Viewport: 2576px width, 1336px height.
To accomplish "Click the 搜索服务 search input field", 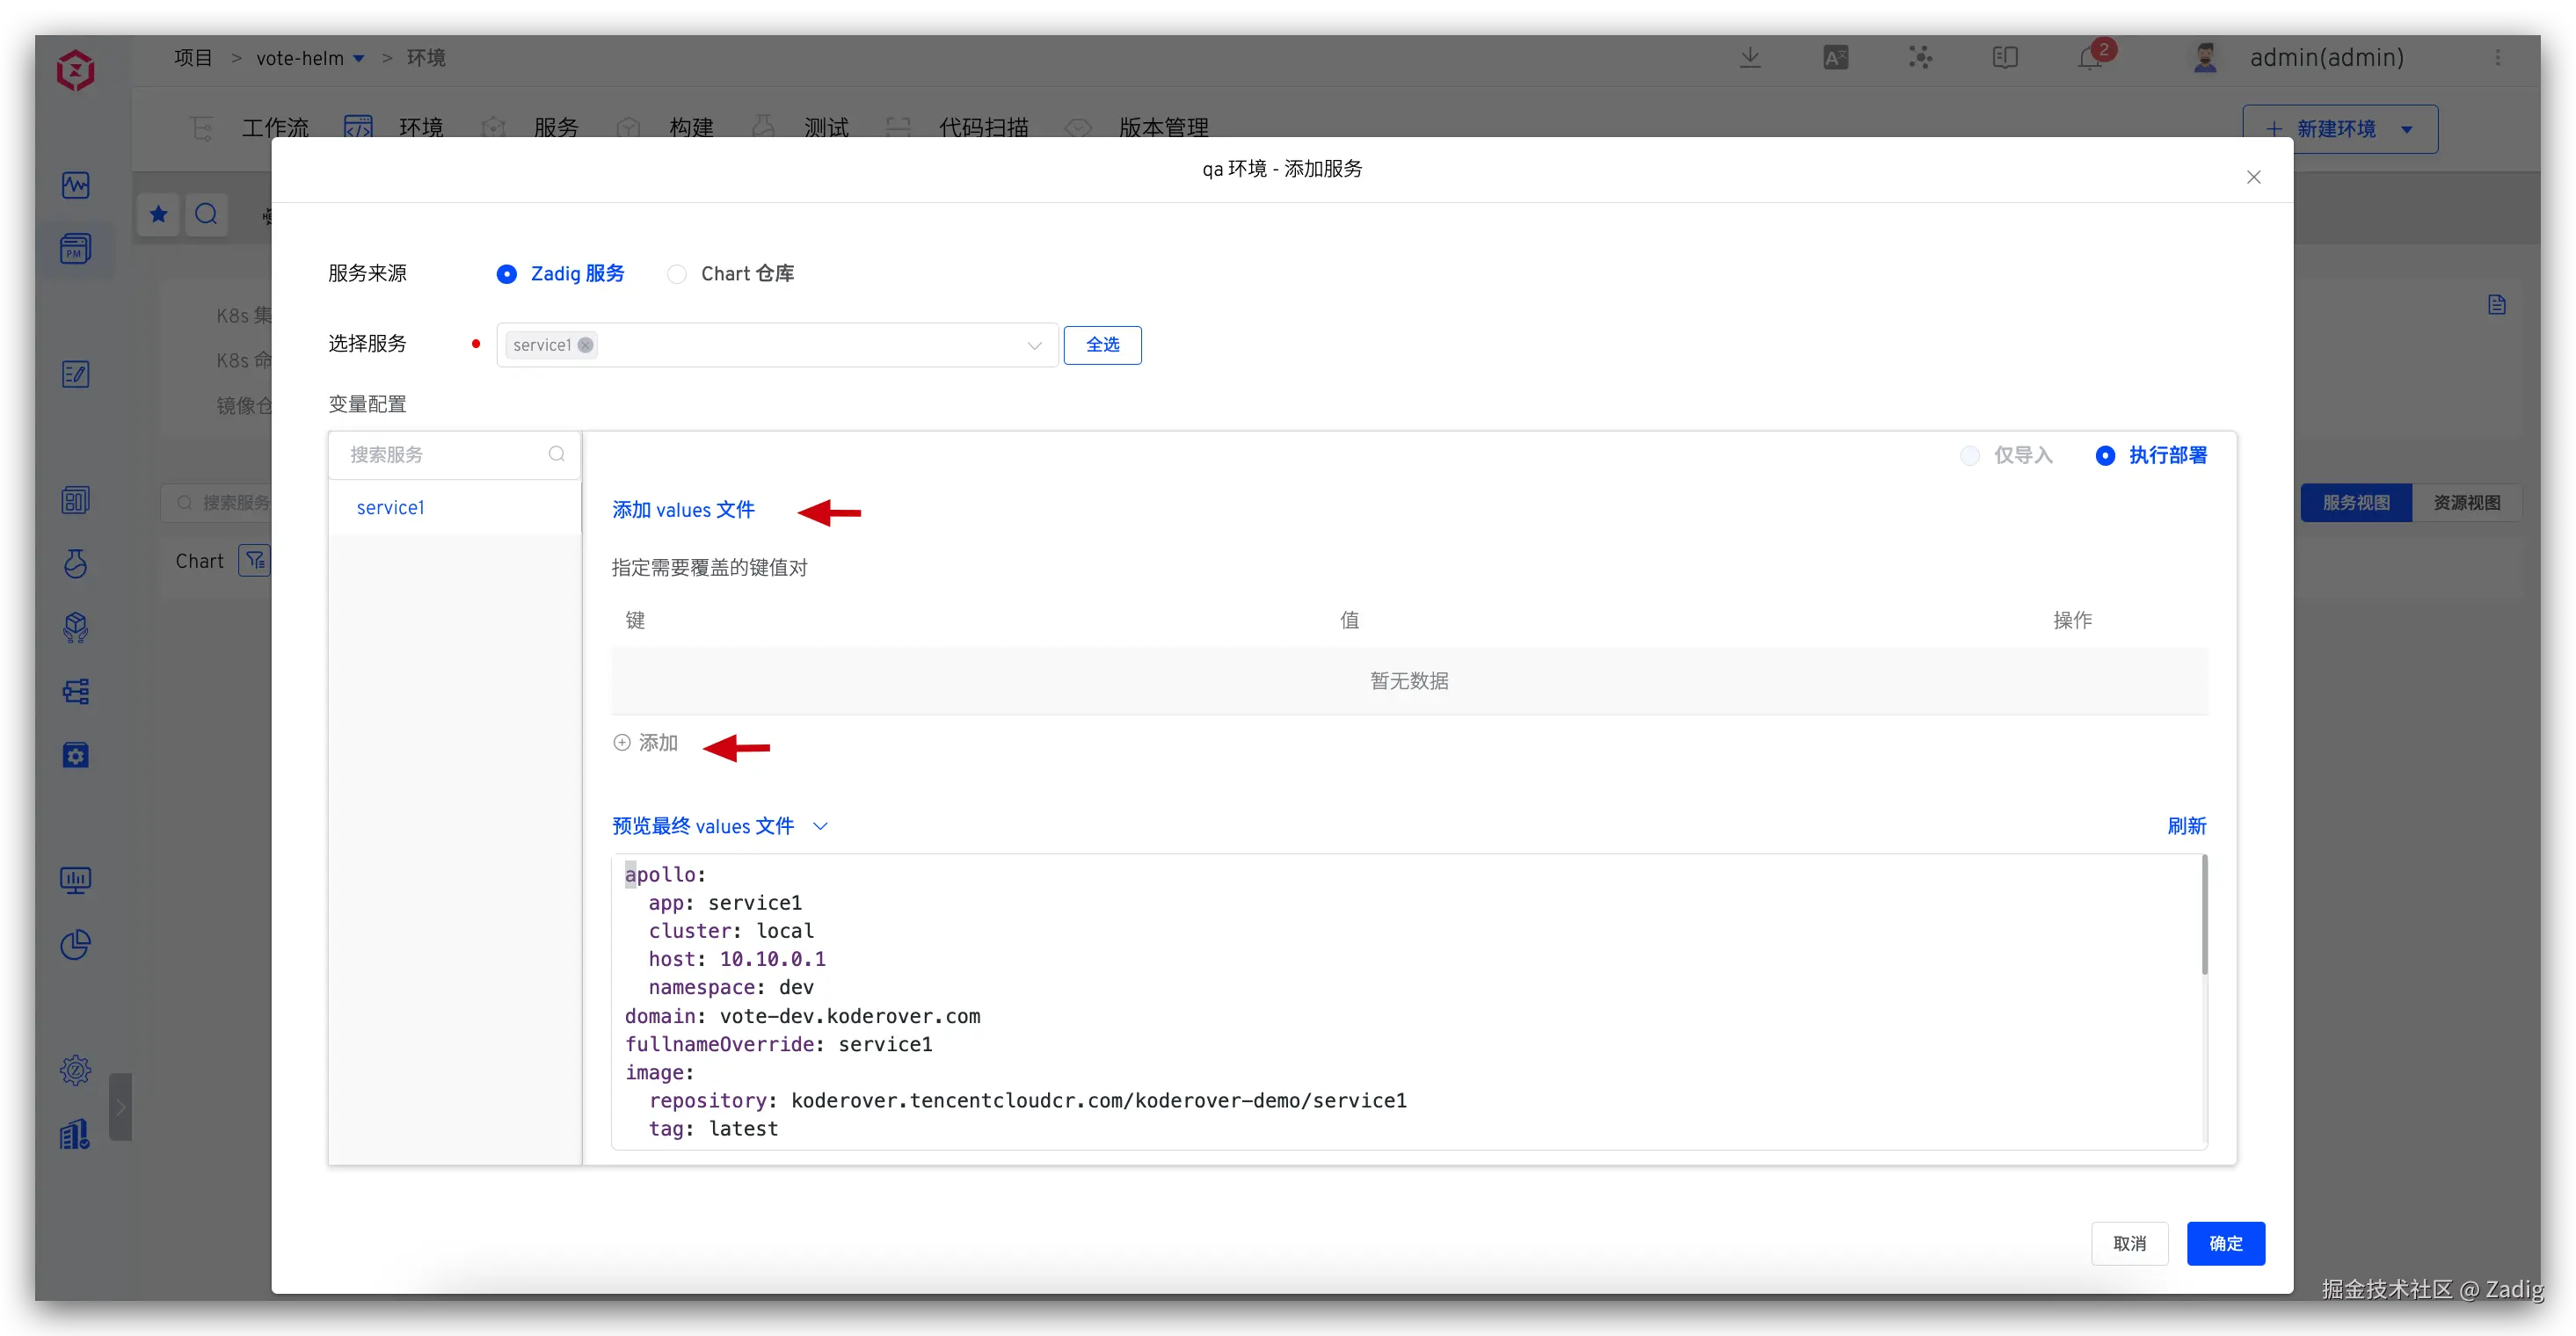I will coord(440,455).
